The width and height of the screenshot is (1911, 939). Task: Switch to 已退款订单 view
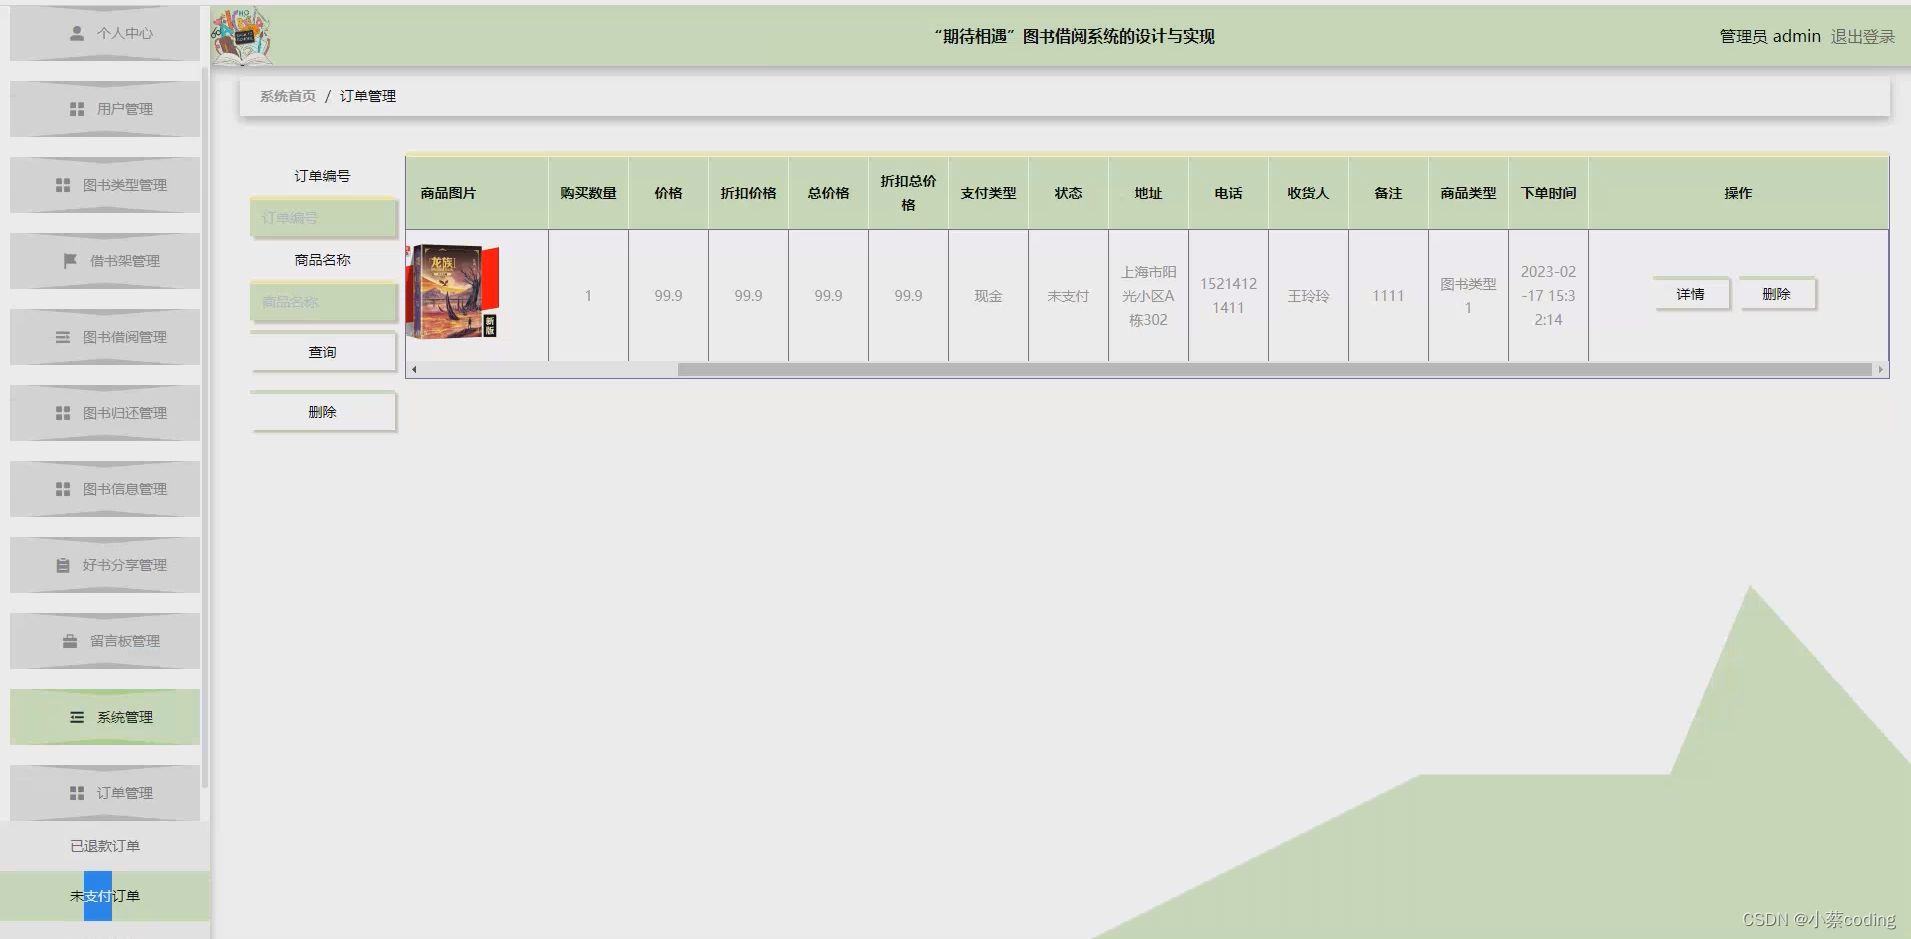[104, 846]
